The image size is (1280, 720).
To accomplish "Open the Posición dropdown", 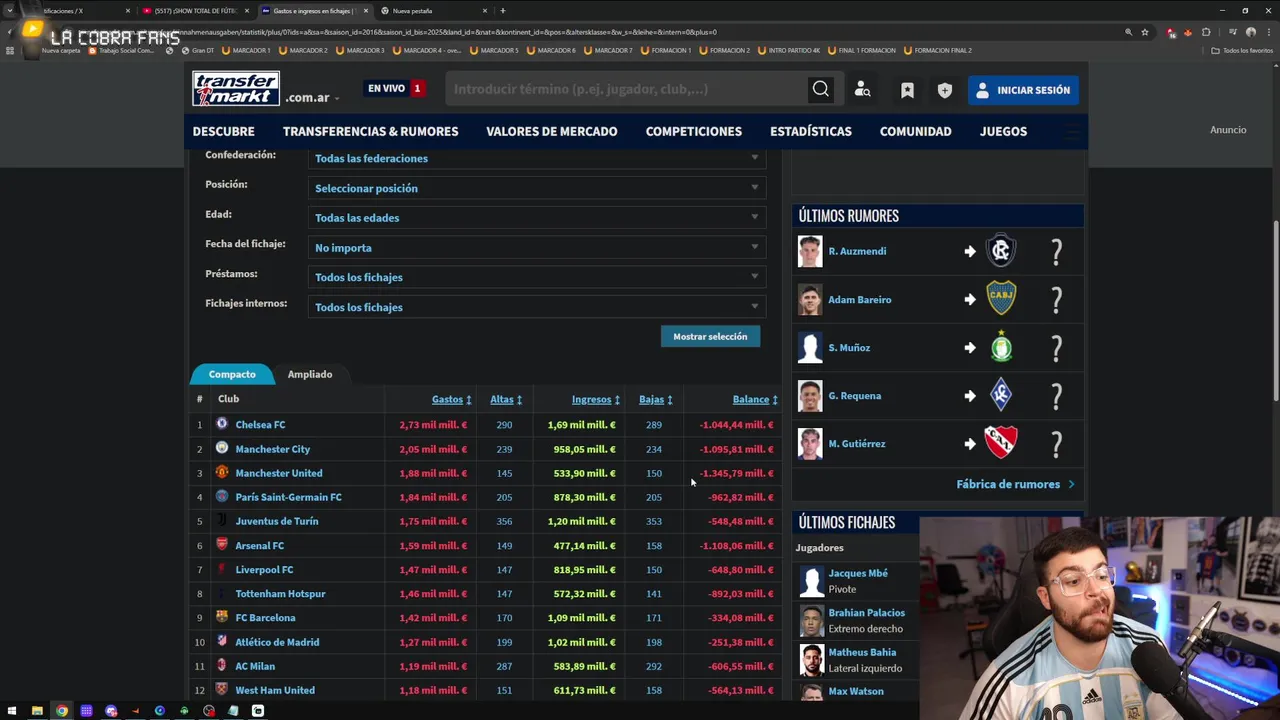I will pyautogui.click(x=536, y=188).
